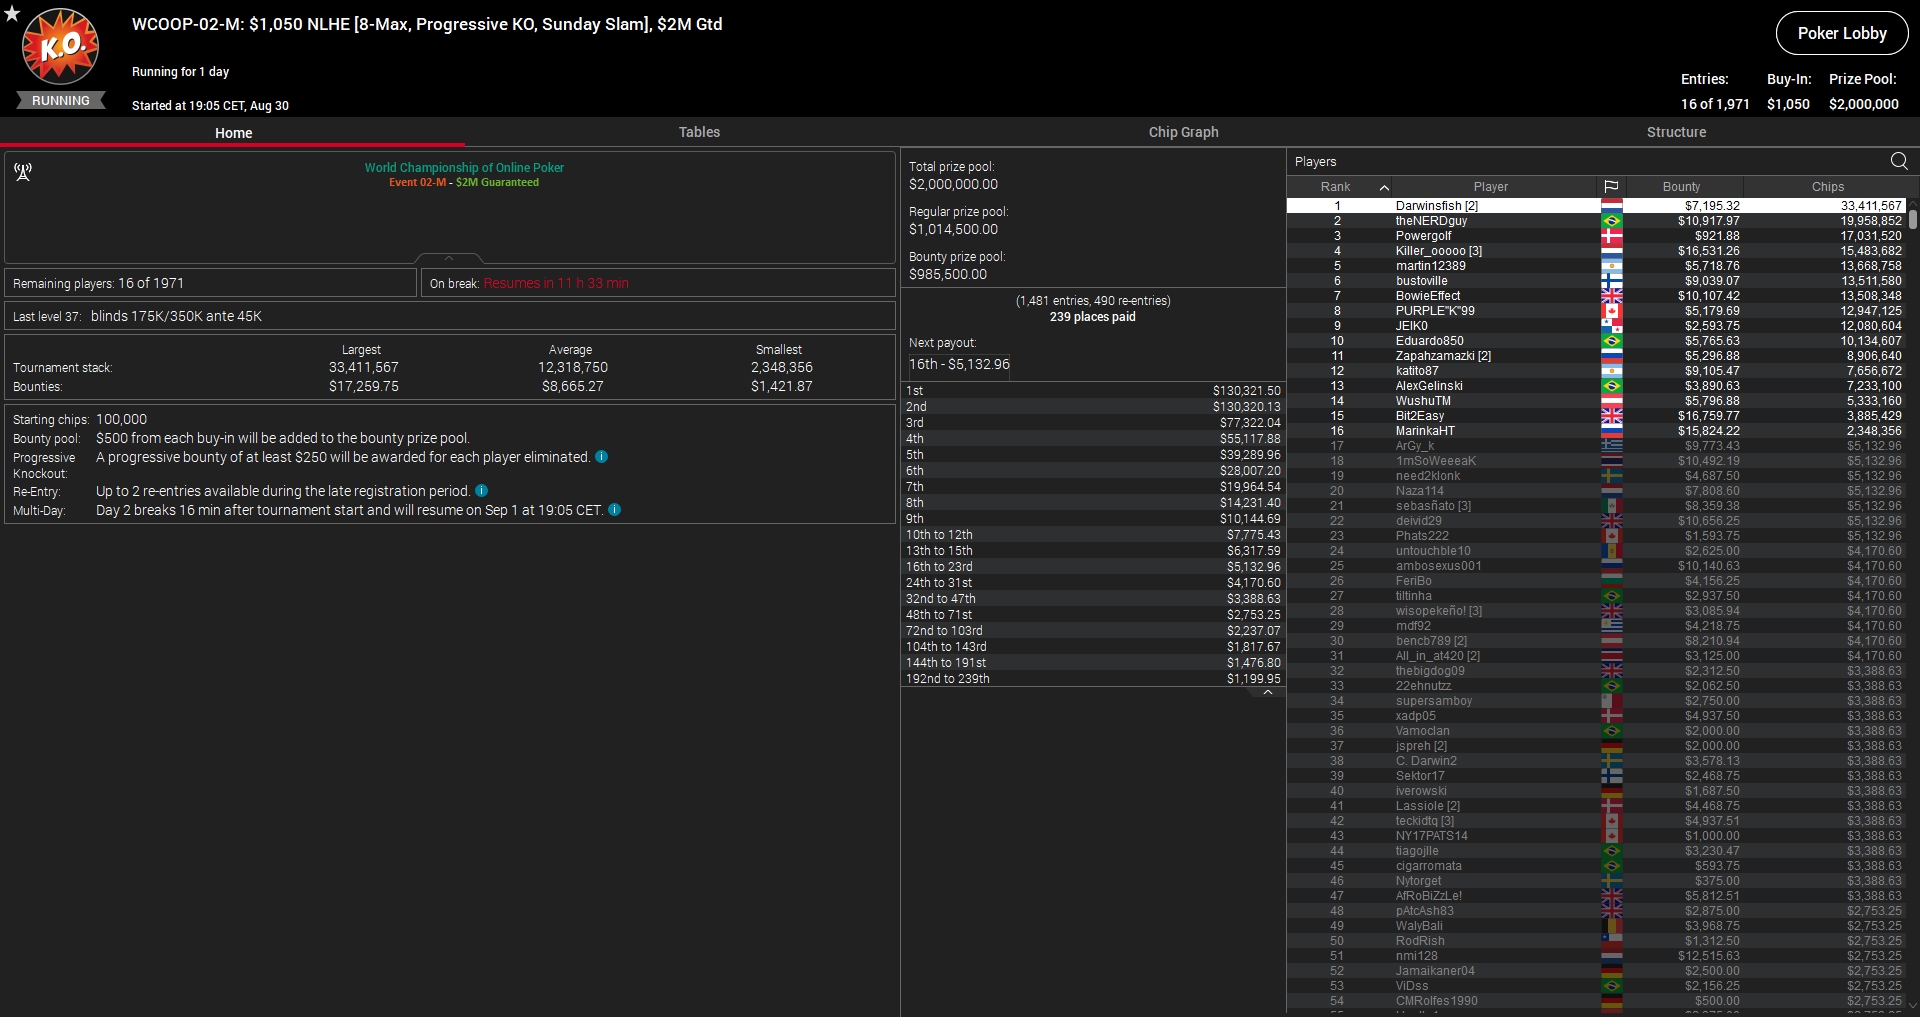Select eliminated player supersamboy row
The width and height of the screenshot is (1920, 1017).
point(1597,701)
